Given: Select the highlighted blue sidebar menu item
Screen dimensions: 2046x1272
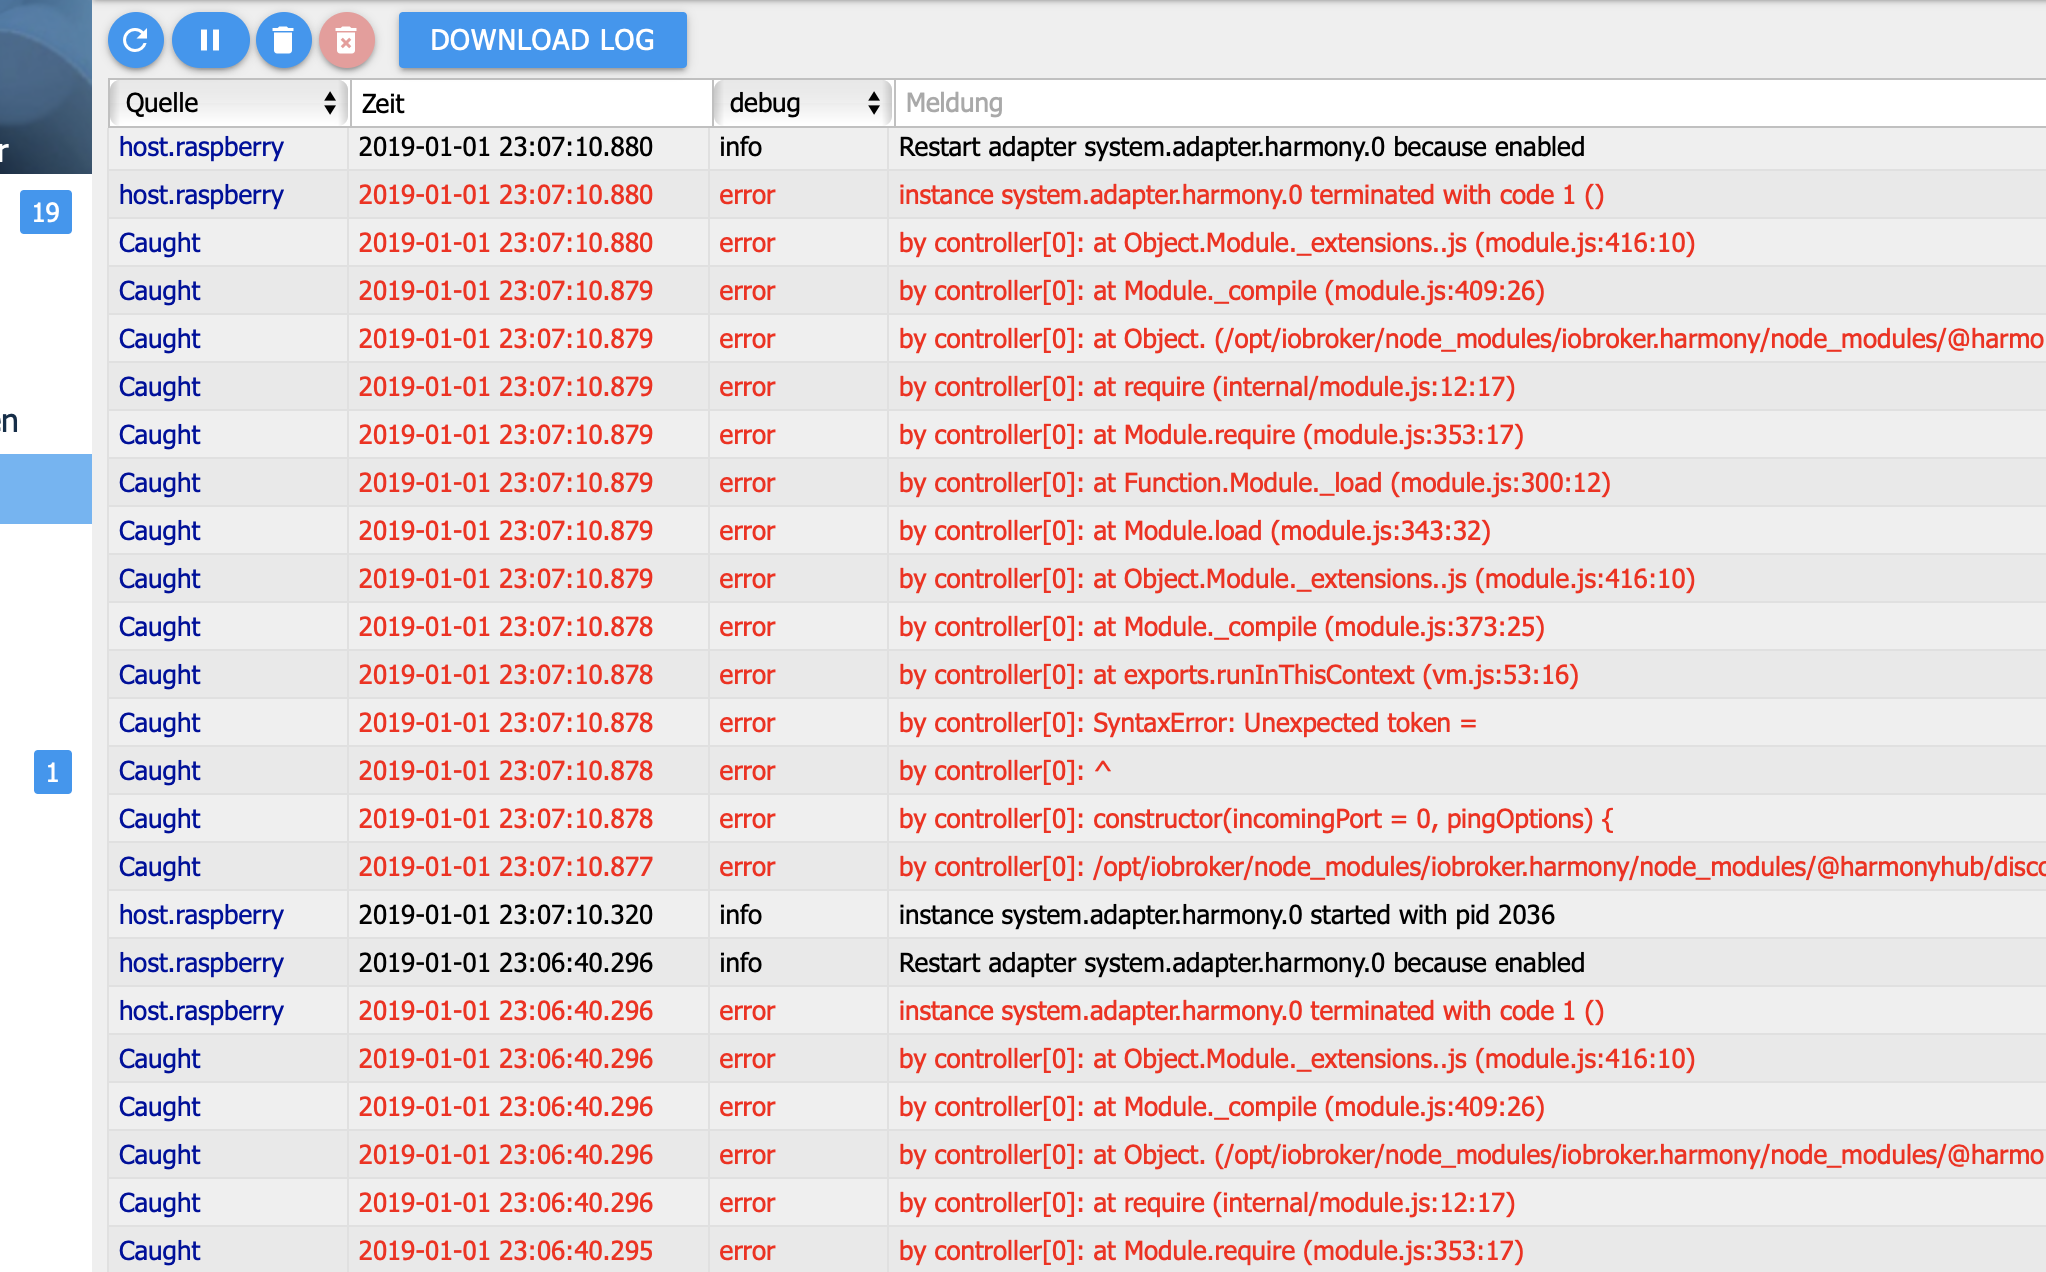Looking at the screenshot, I should (46, 489).
